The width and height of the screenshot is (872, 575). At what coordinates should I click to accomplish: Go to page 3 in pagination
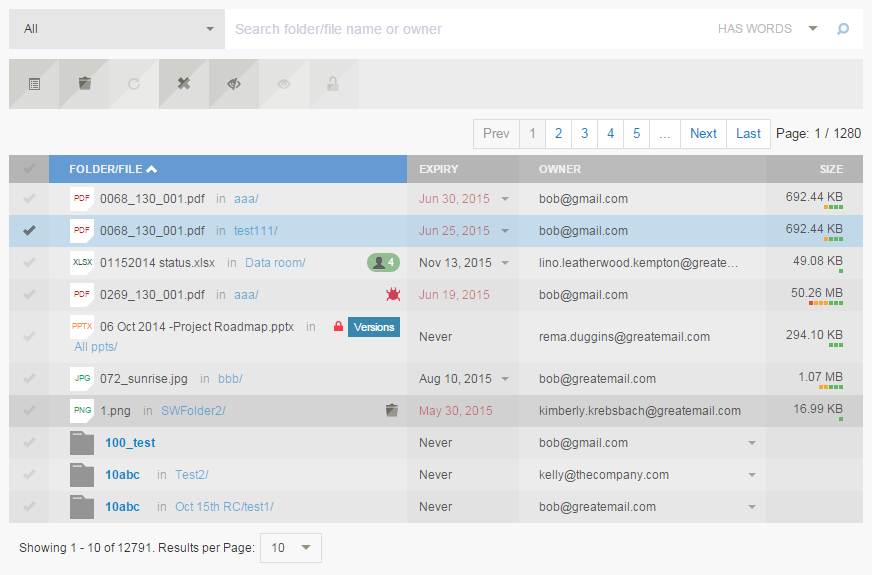coord(584,133)
